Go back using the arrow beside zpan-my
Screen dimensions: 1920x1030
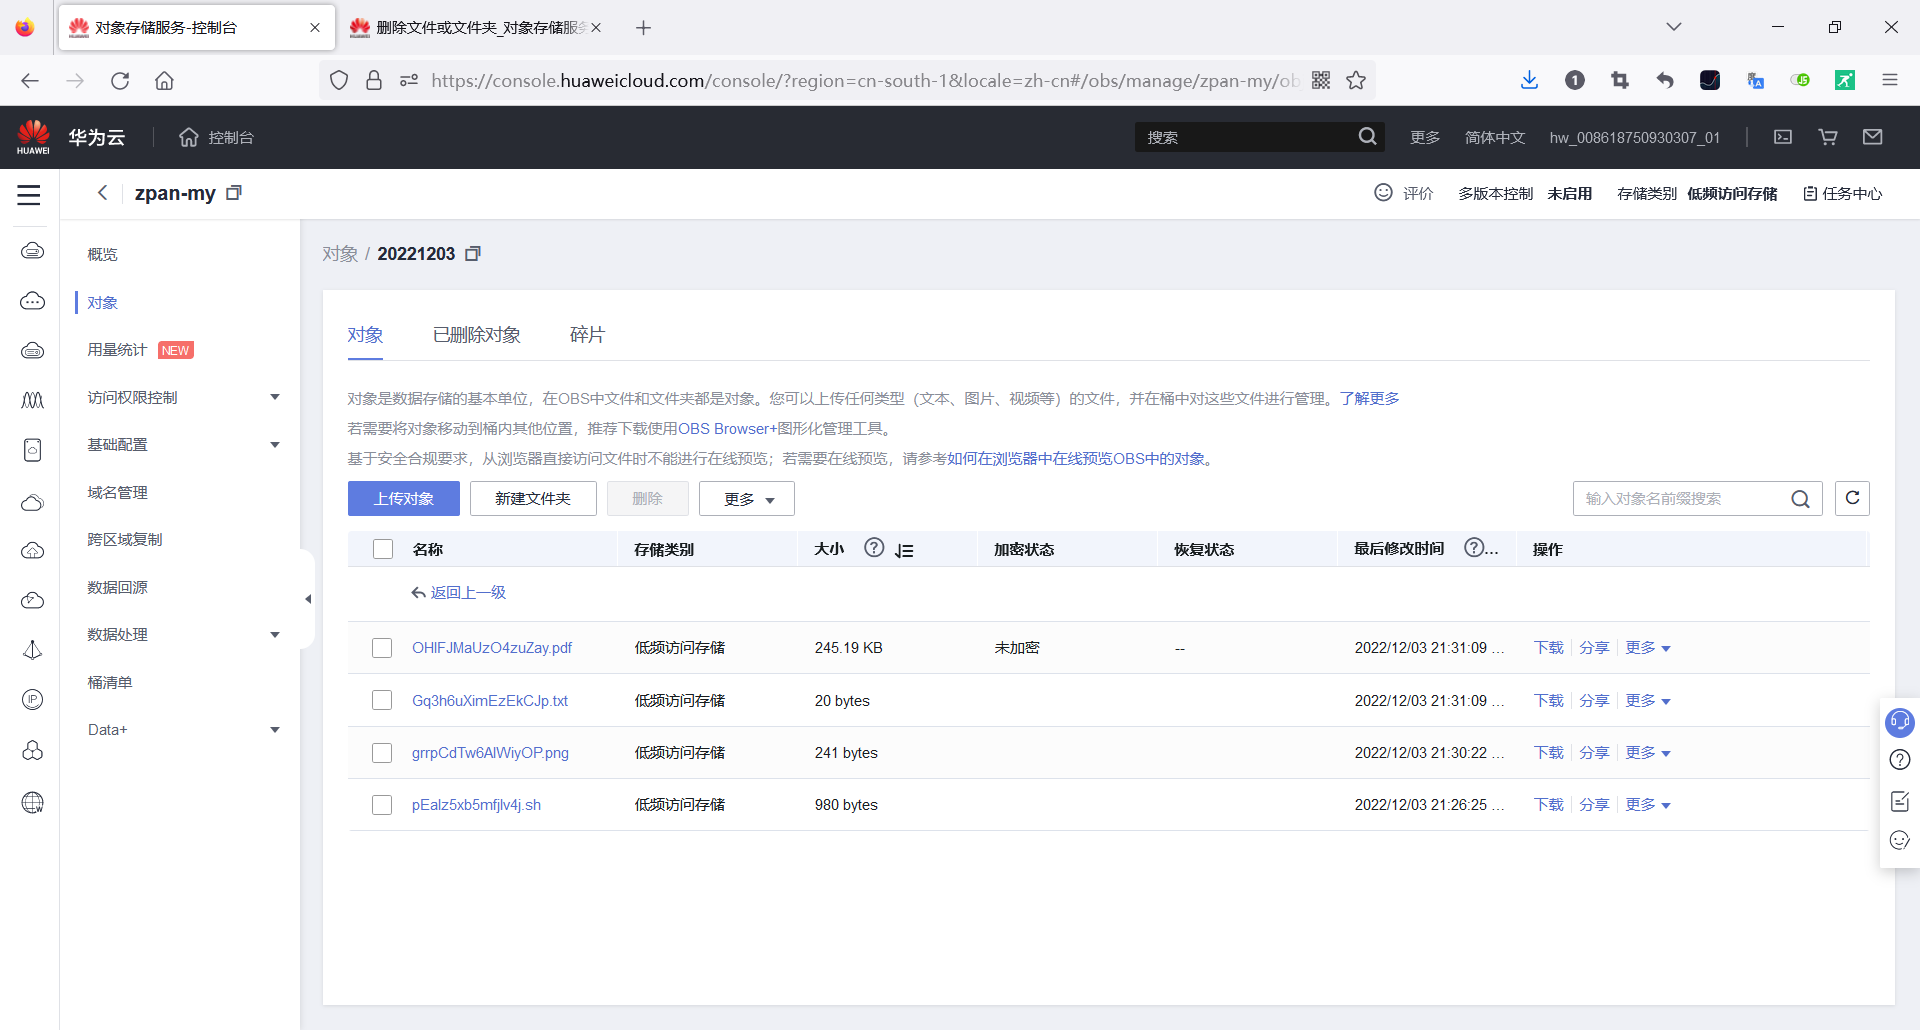(x=102, y=193)
